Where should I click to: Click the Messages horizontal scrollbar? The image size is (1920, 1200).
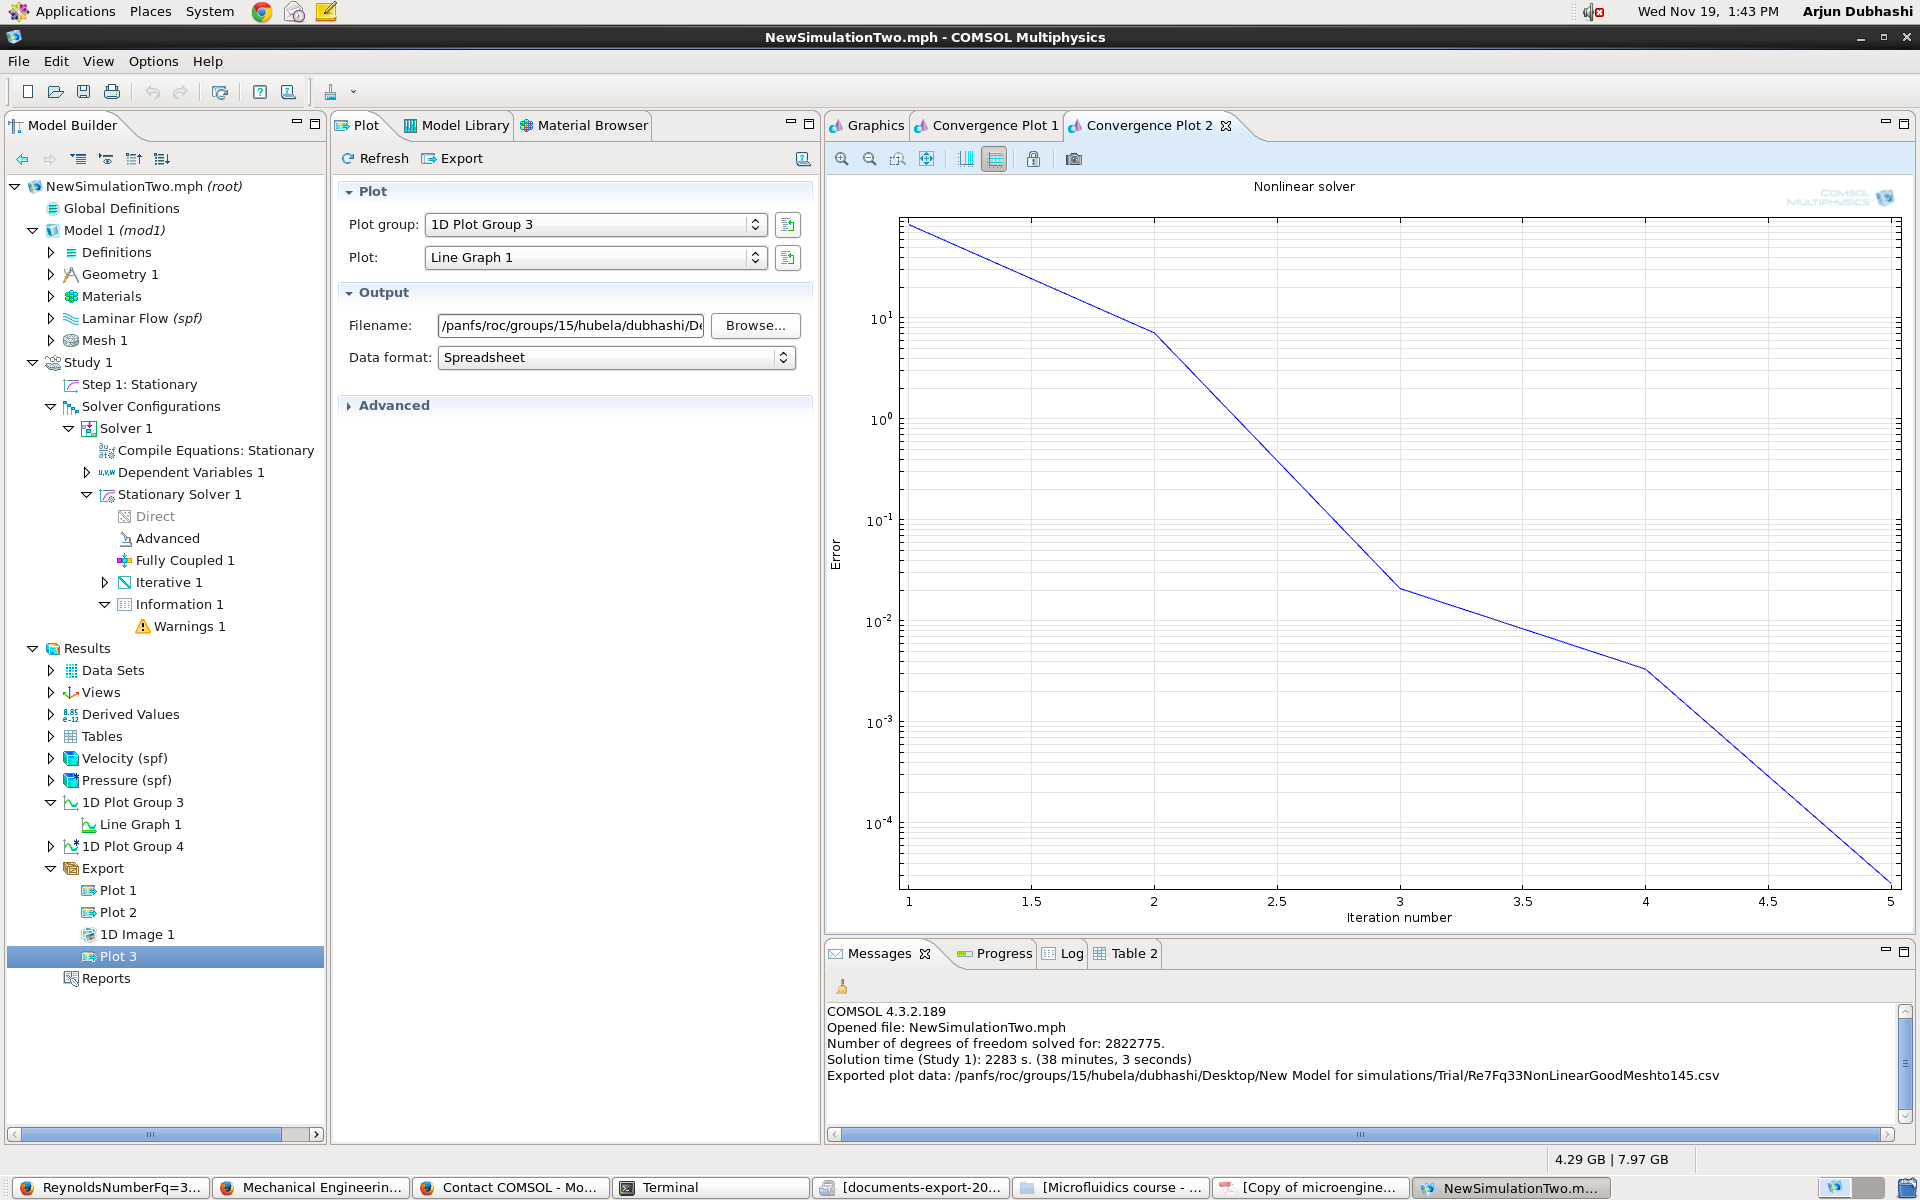[x=1358, y=1135]
